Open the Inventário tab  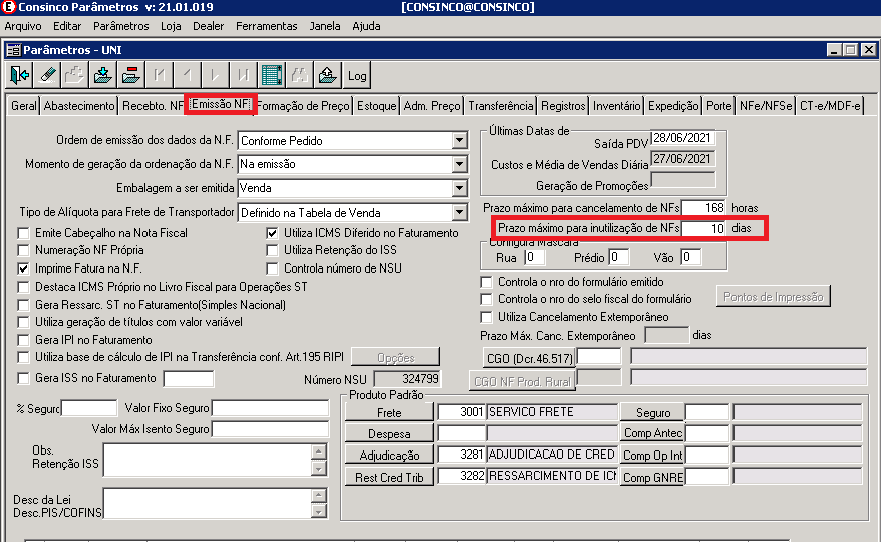(616, 106)
